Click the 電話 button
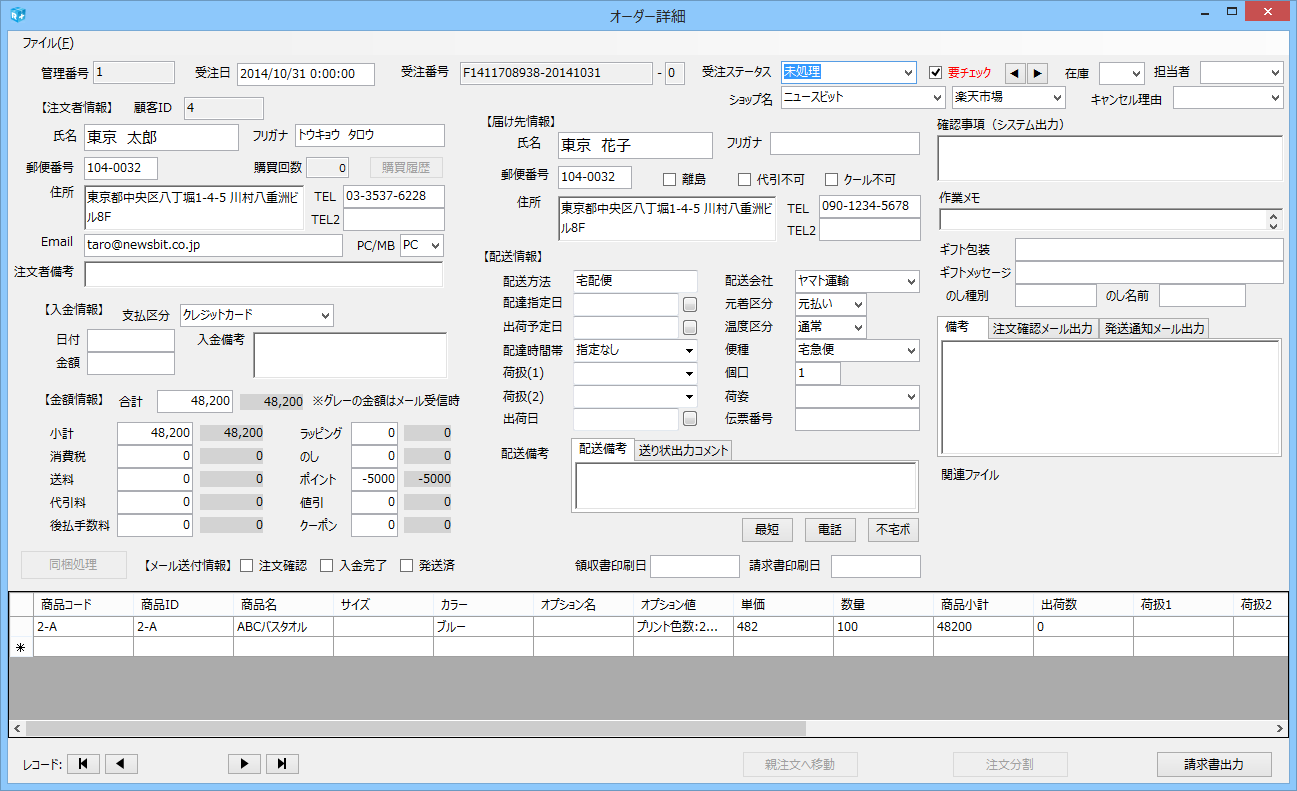The image size is (1297, 791). (x=830, y=530)
